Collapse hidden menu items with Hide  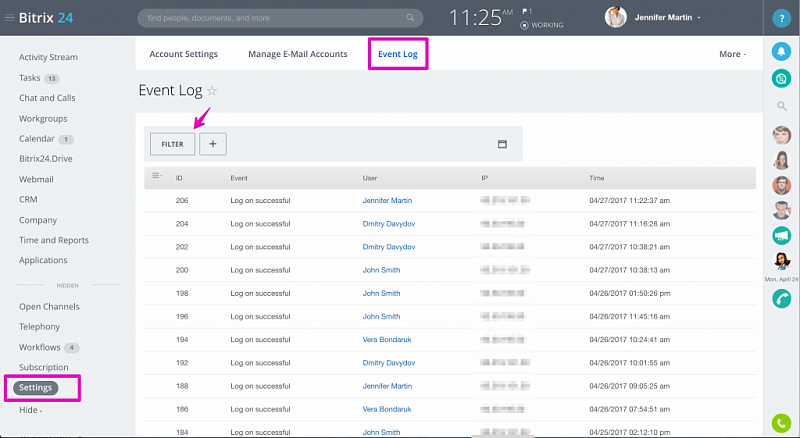(31, 410)
